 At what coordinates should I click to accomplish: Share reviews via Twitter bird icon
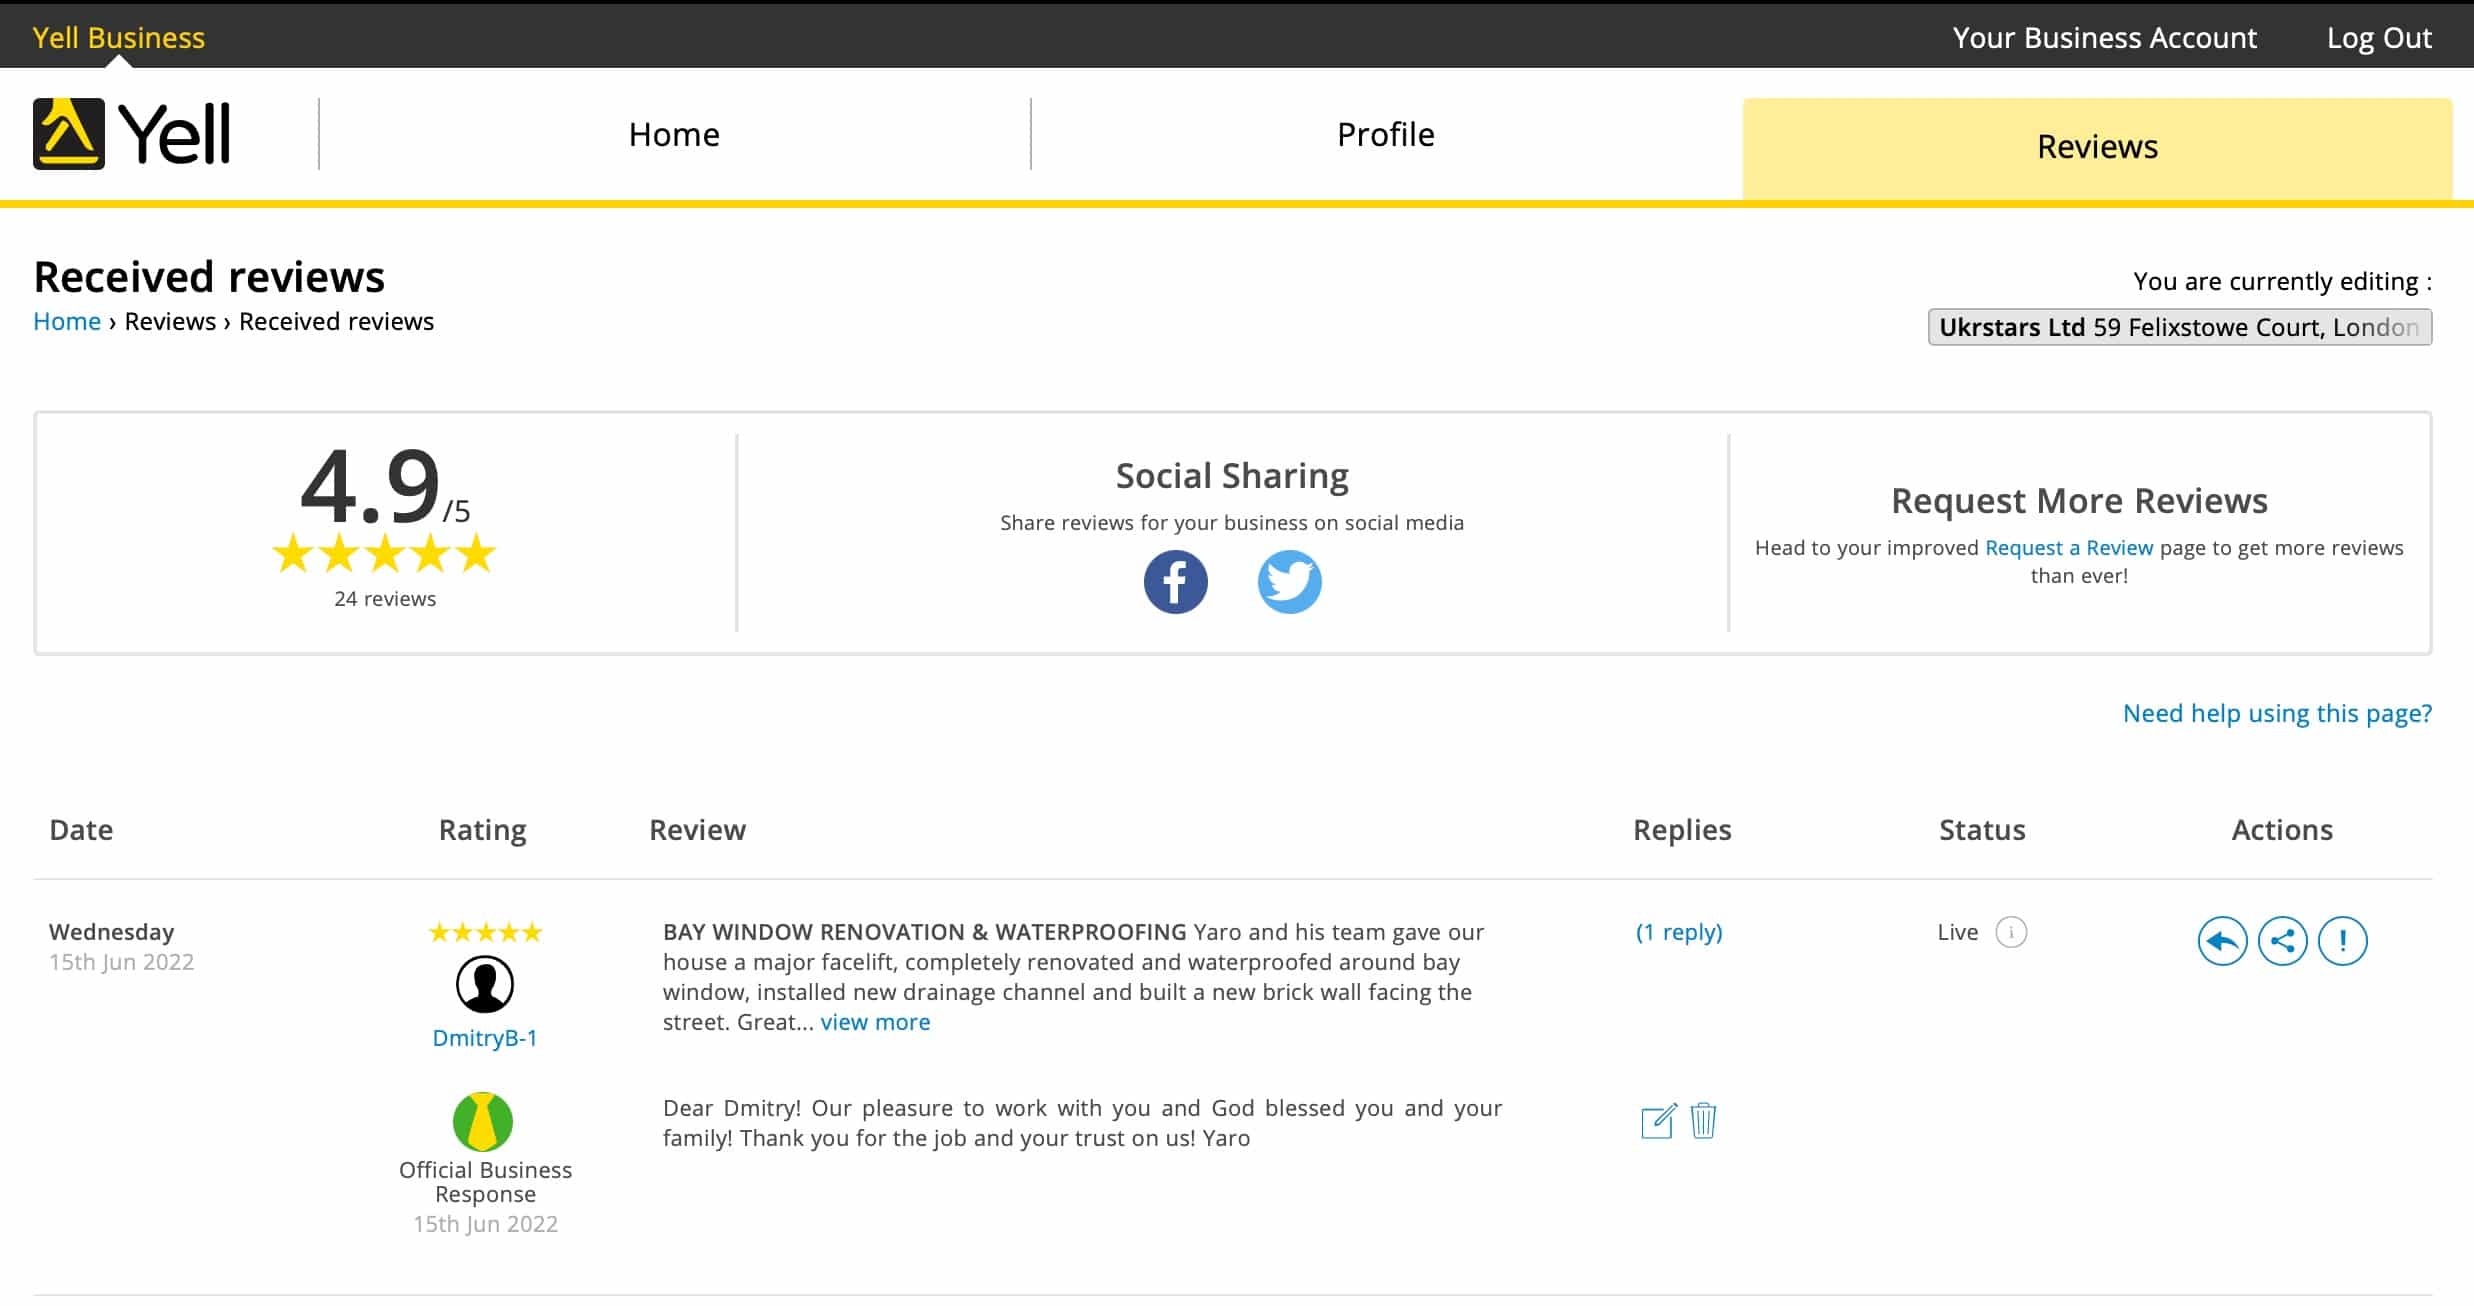(1289, 582)
